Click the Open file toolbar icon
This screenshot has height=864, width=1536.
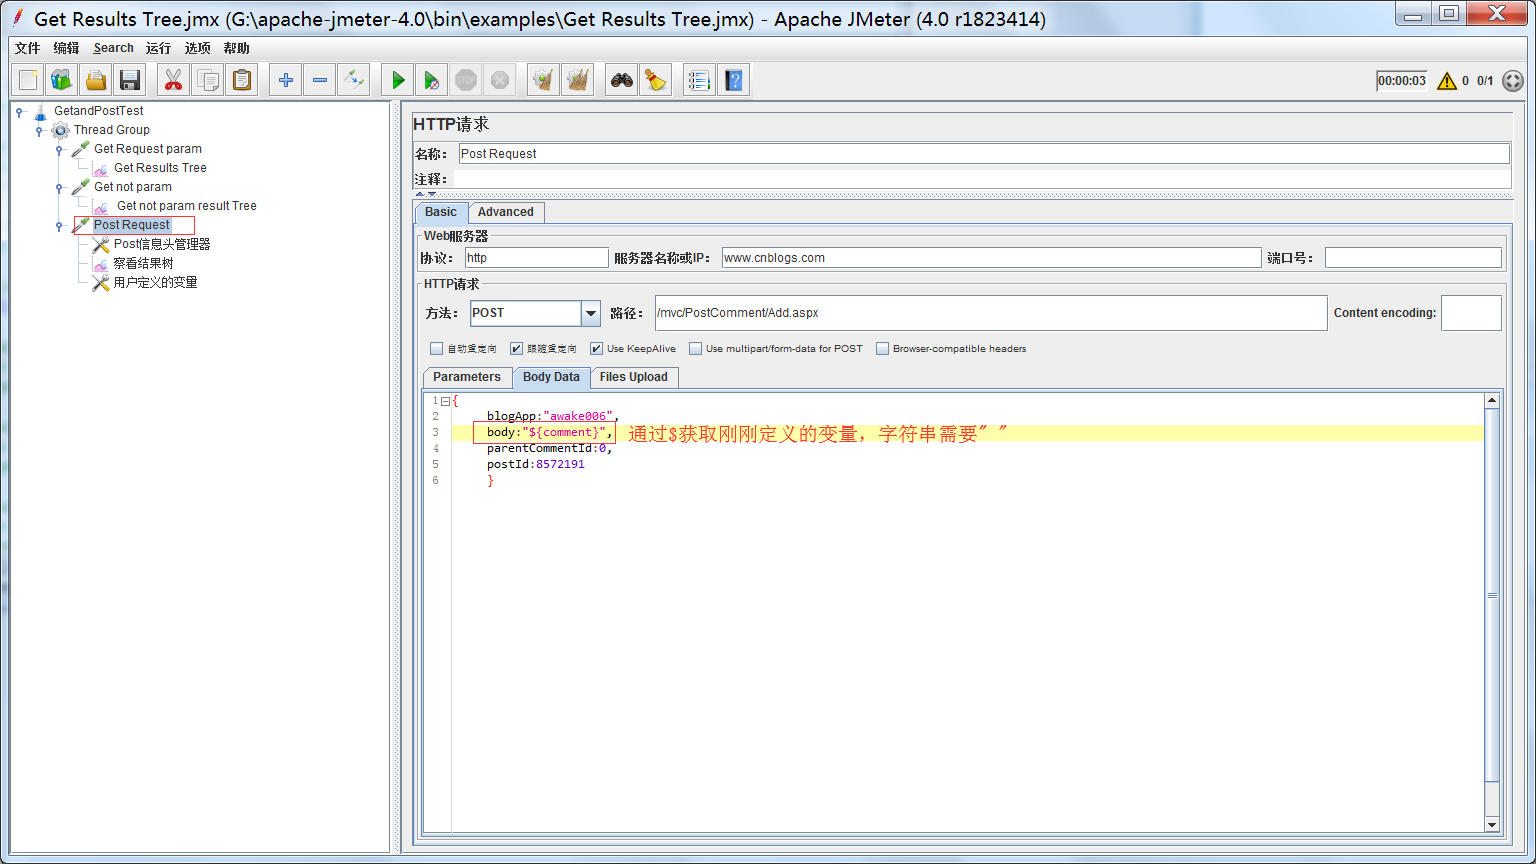click(96, 80)
